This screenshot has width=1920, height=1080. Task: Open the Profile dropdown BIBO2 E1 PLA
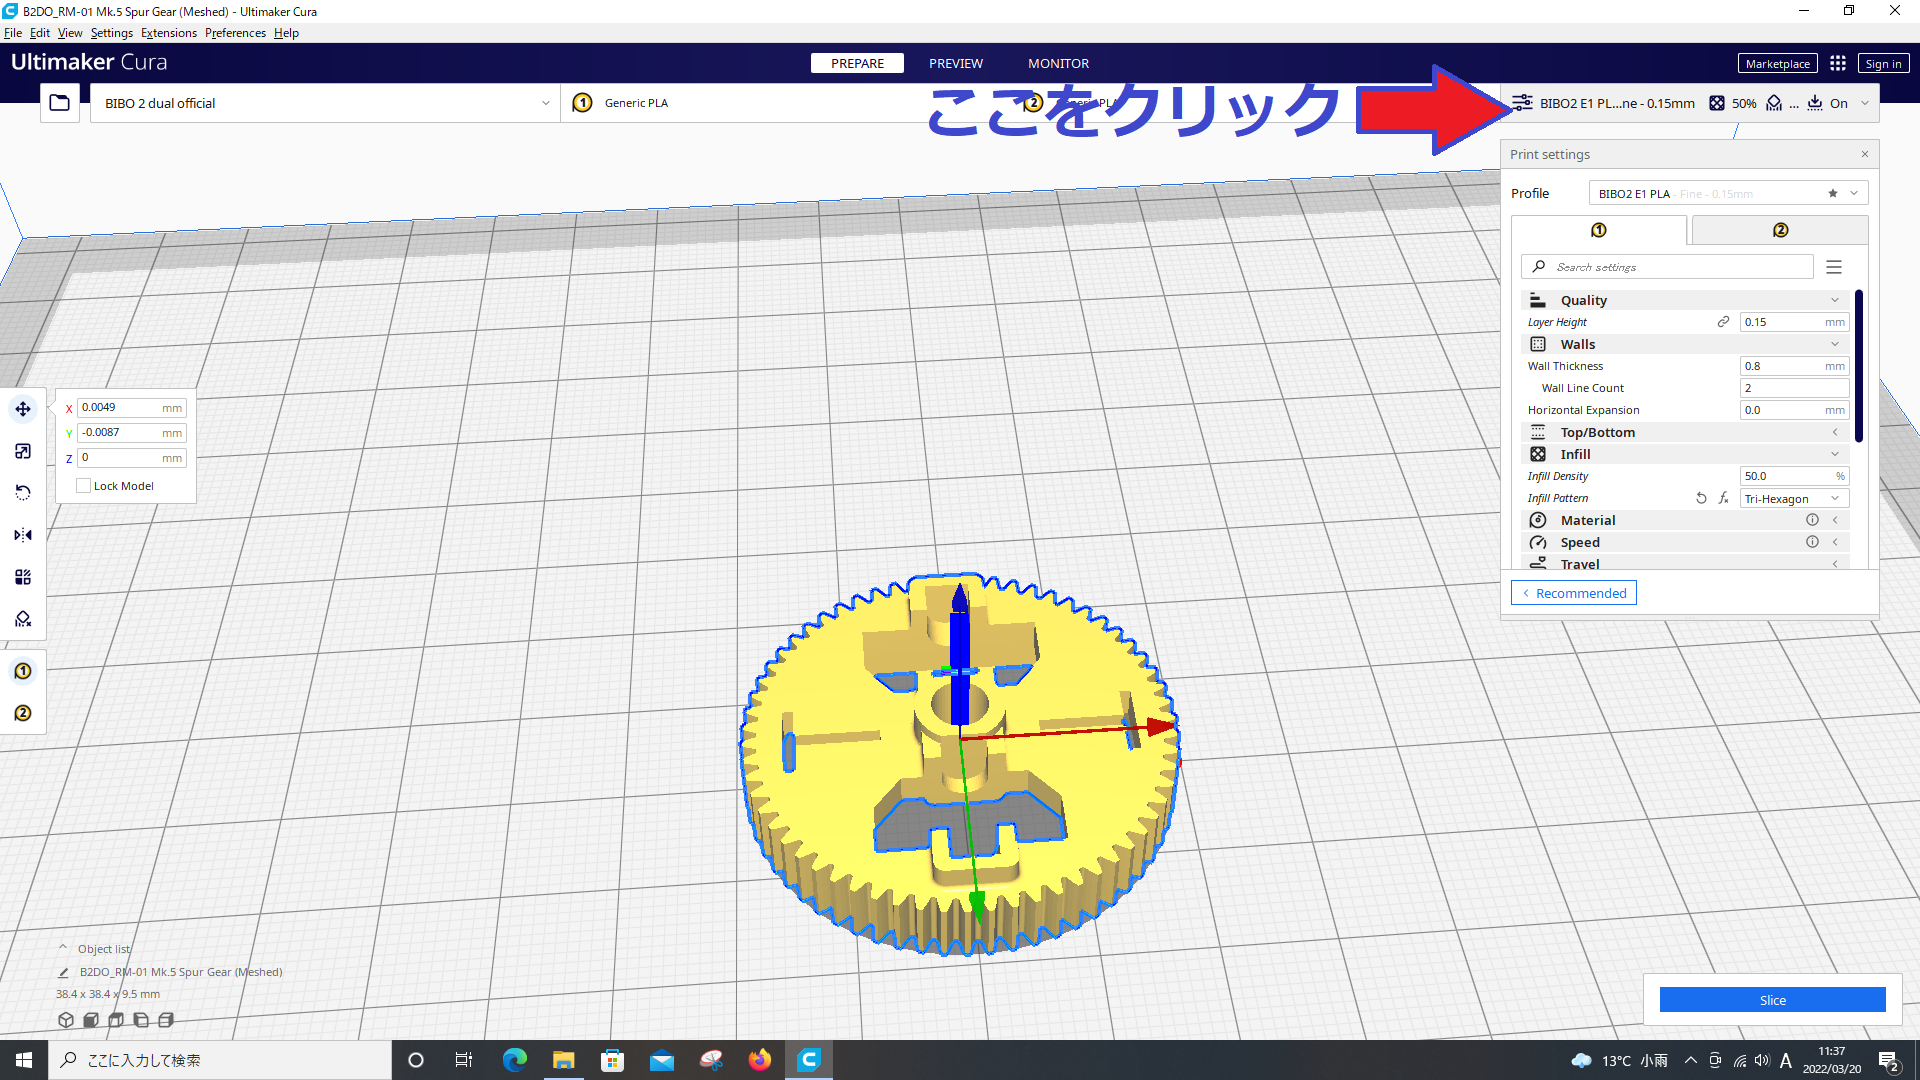point(1728,194)
